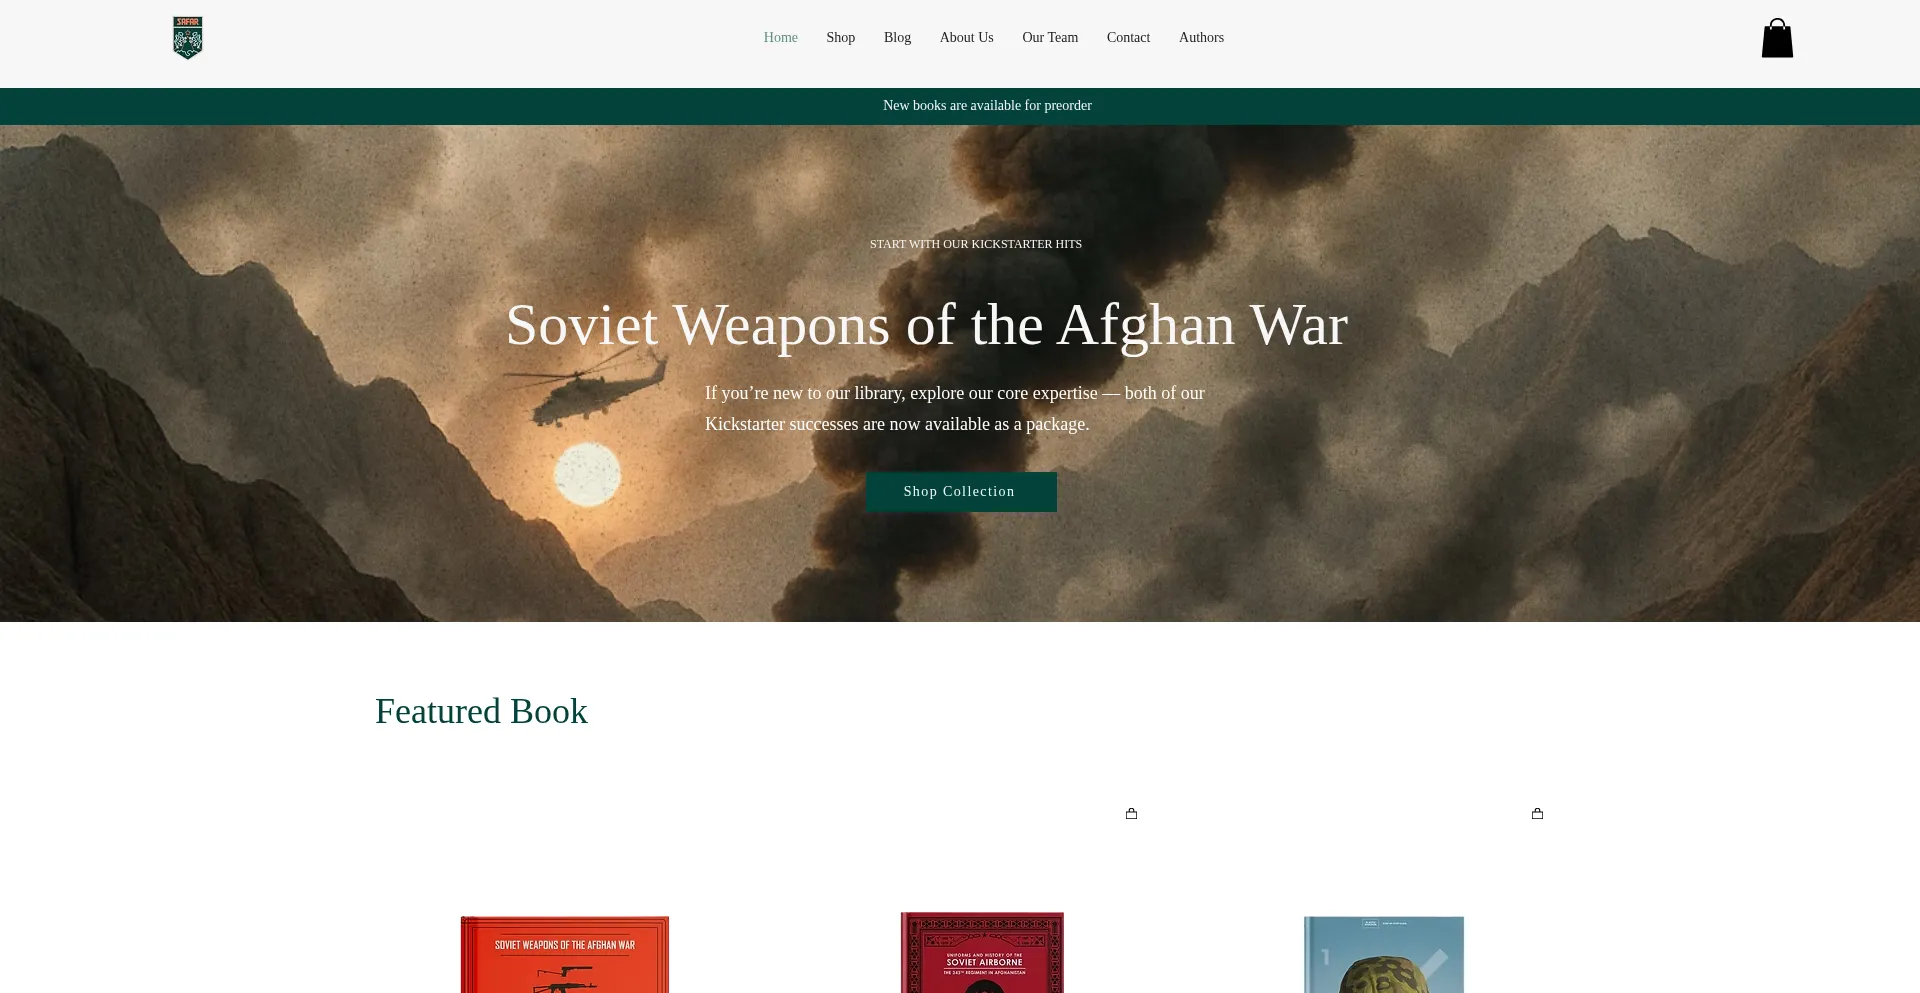The image size is (1920, 993).
Task: Open the Authors page
Action: point(1201,38)
